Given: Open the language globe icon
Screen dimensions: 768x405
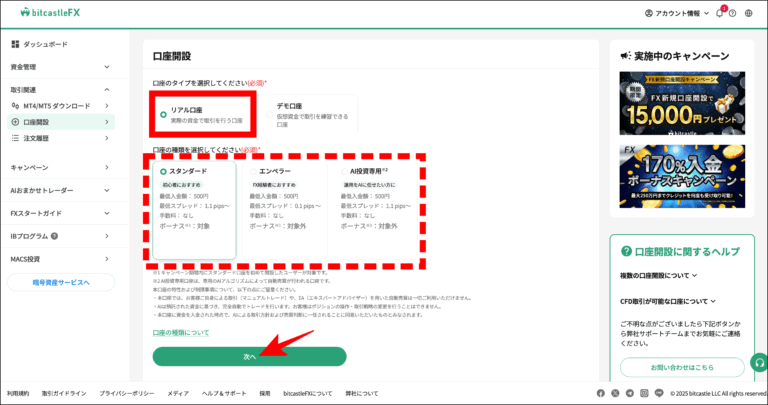Looking at the screenshot, I should (x=748, y=14).
